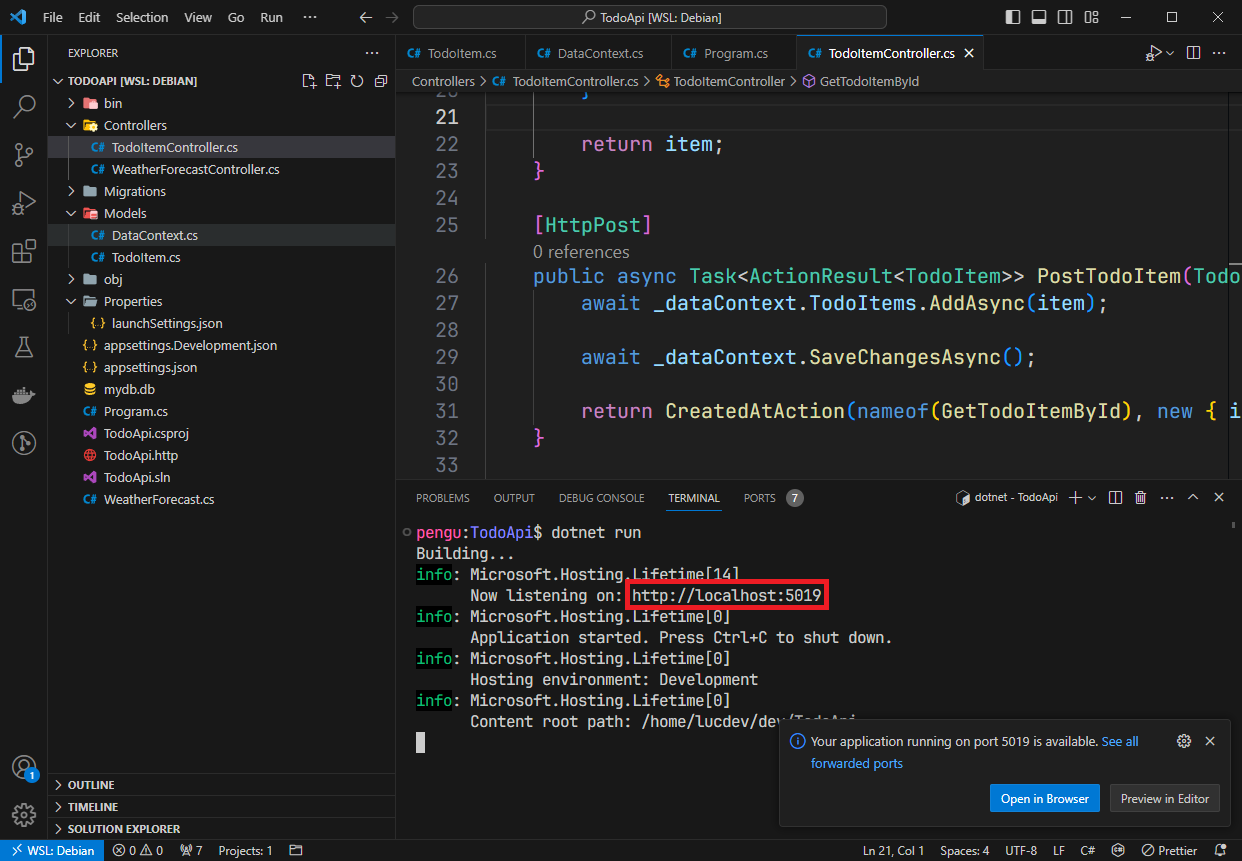Viewport: 1242px width, 861px height.
Task: Toggle the Secondary Side Bar
Action: click(1066, 16)
